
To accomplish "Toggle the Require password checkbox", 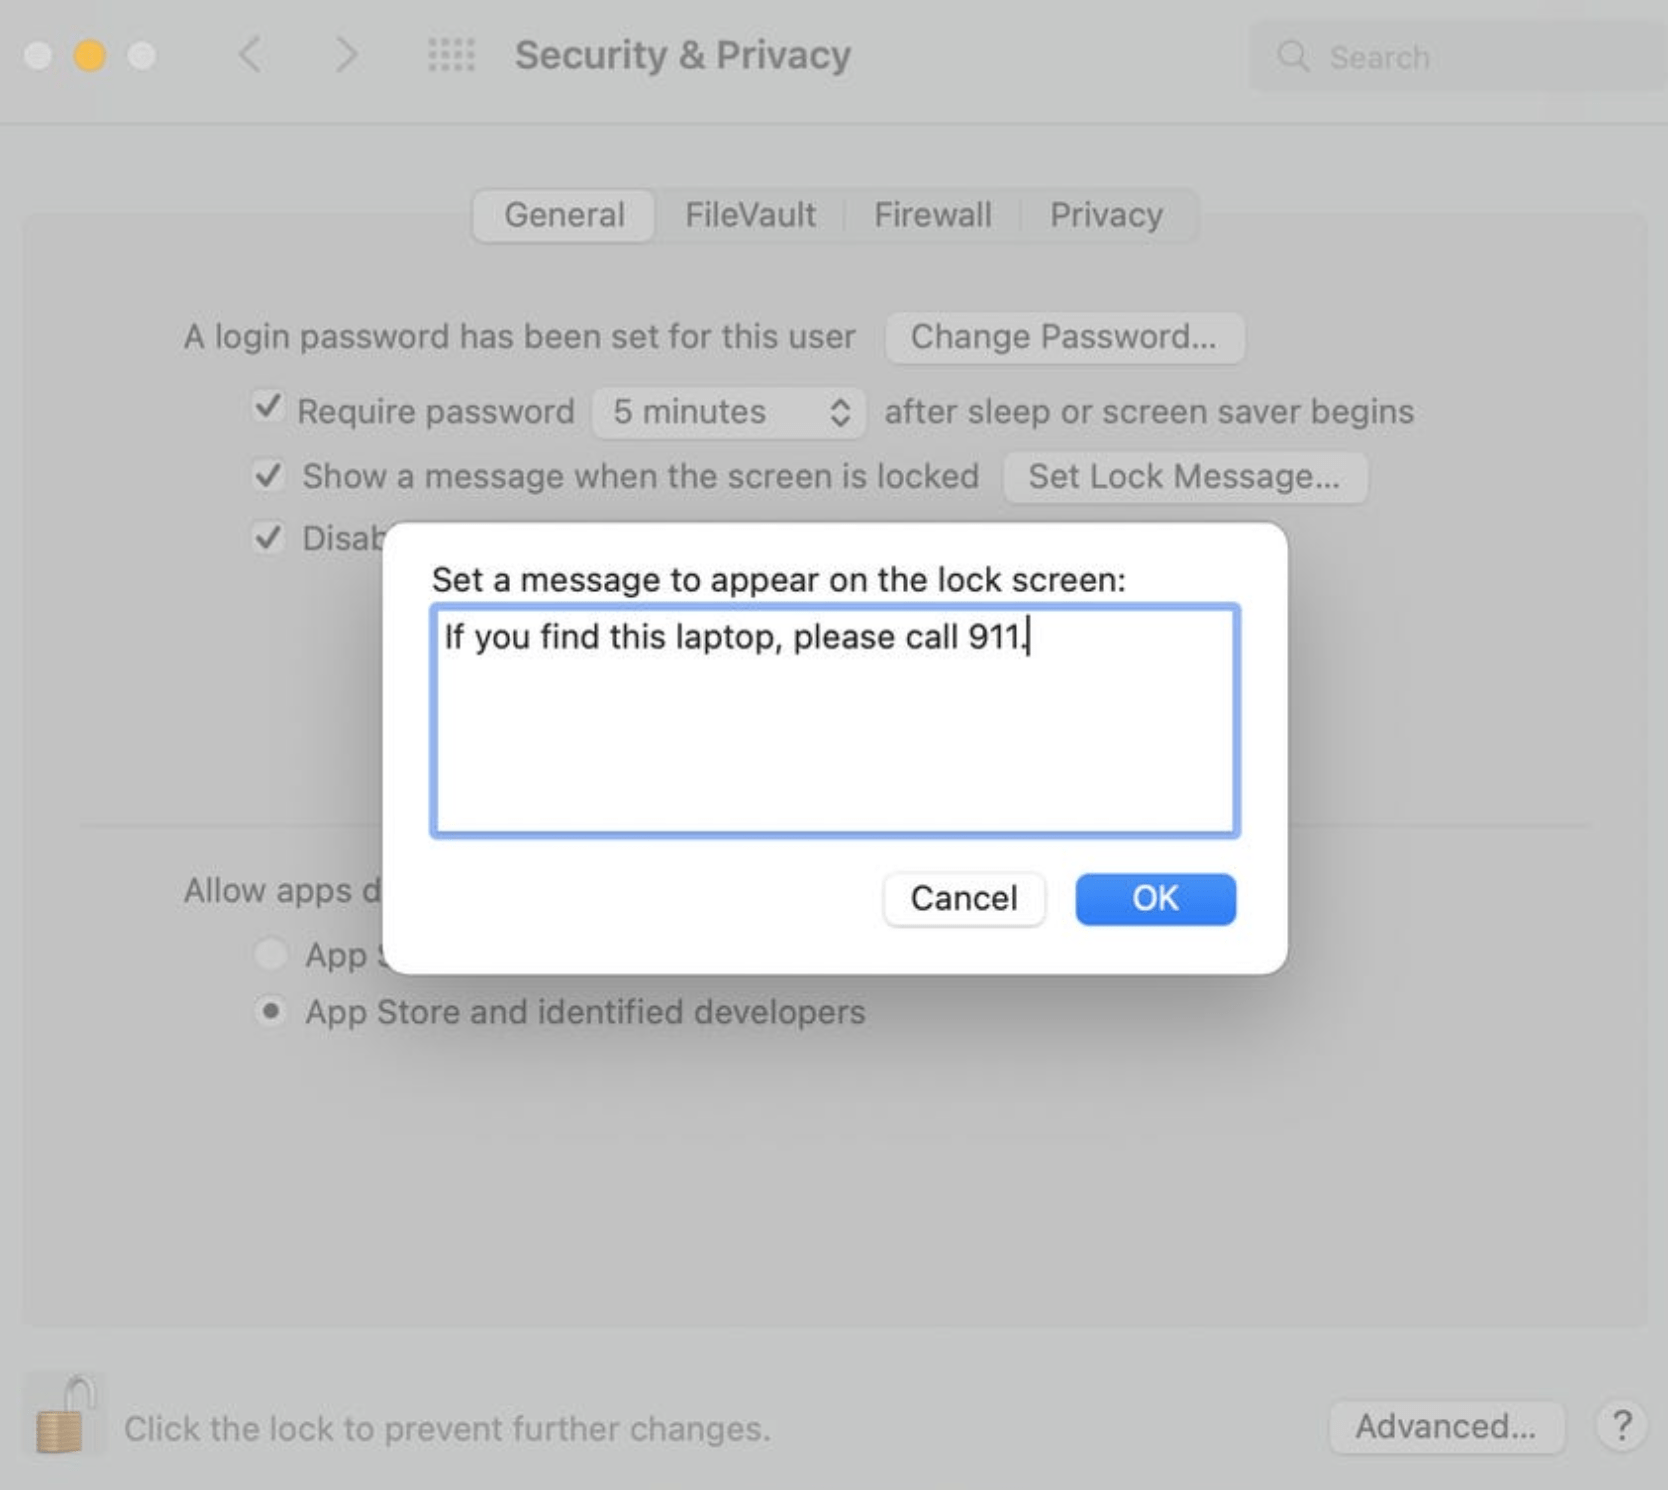I will 268,408.
